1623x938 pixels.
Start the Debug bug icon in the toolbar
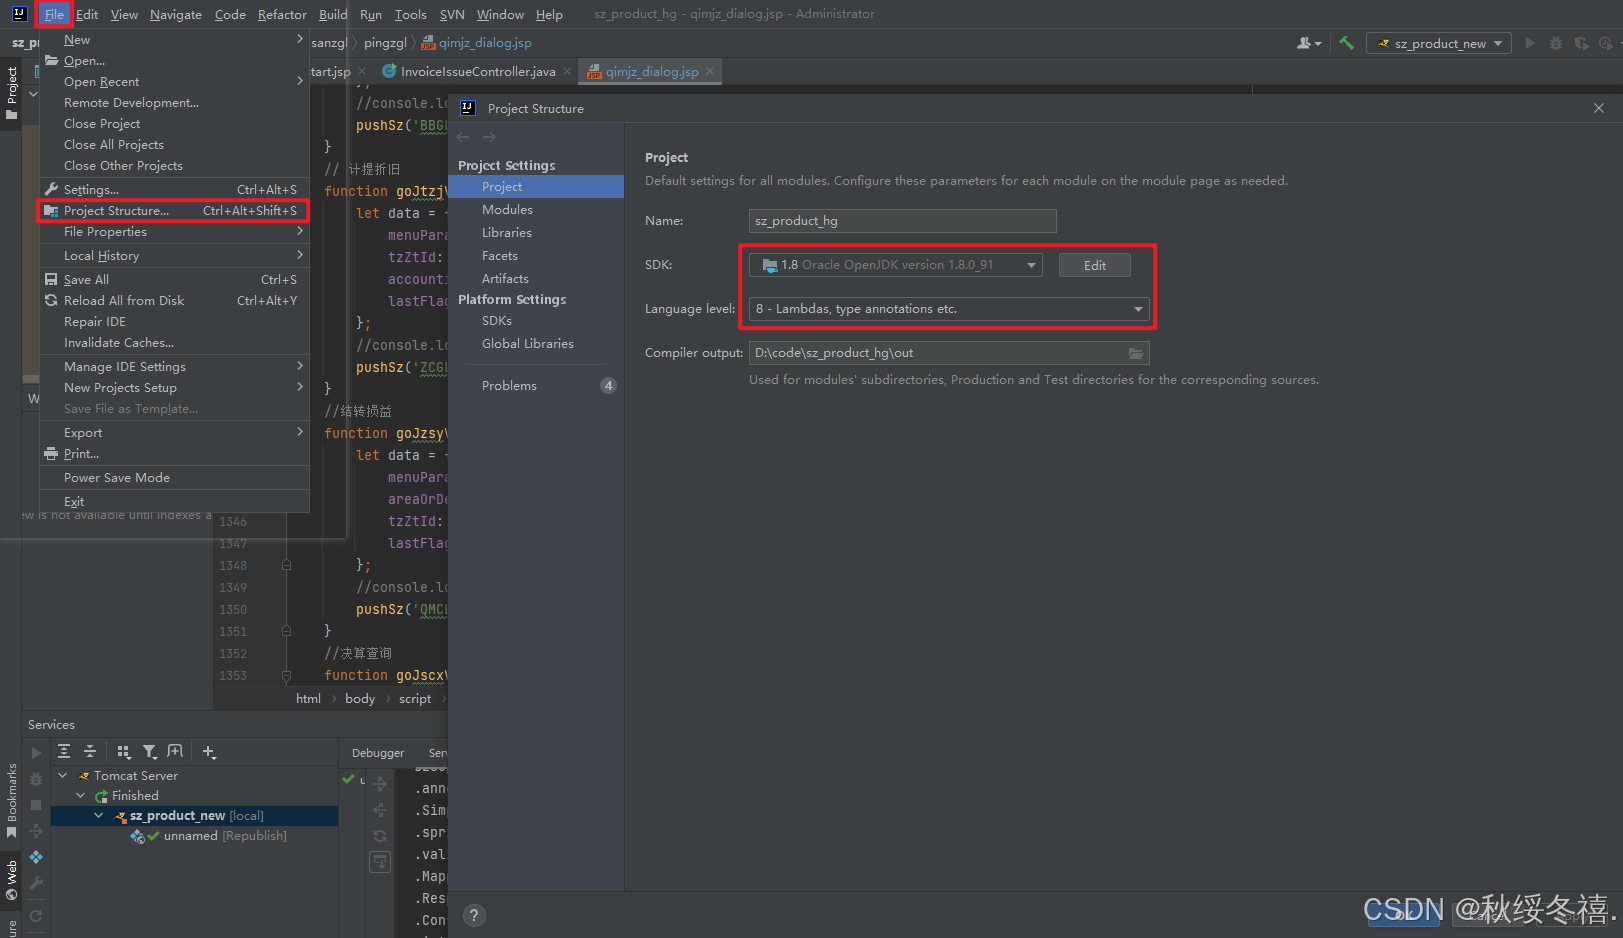coord(1557,43)
